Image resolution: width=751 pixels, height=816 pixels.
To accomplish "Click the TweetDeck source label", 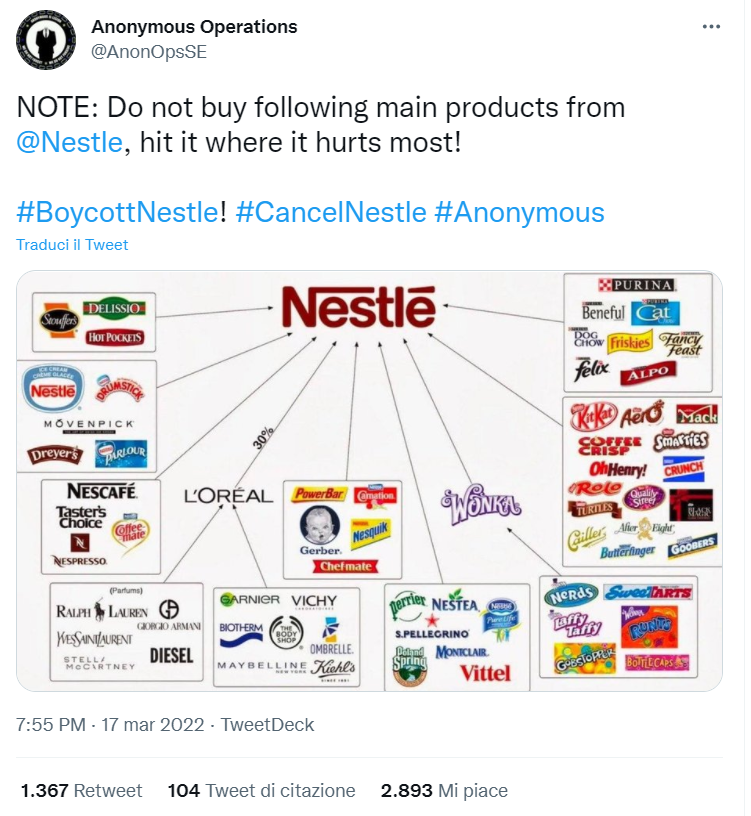I will pyautogui.click(x=267, y=725).
